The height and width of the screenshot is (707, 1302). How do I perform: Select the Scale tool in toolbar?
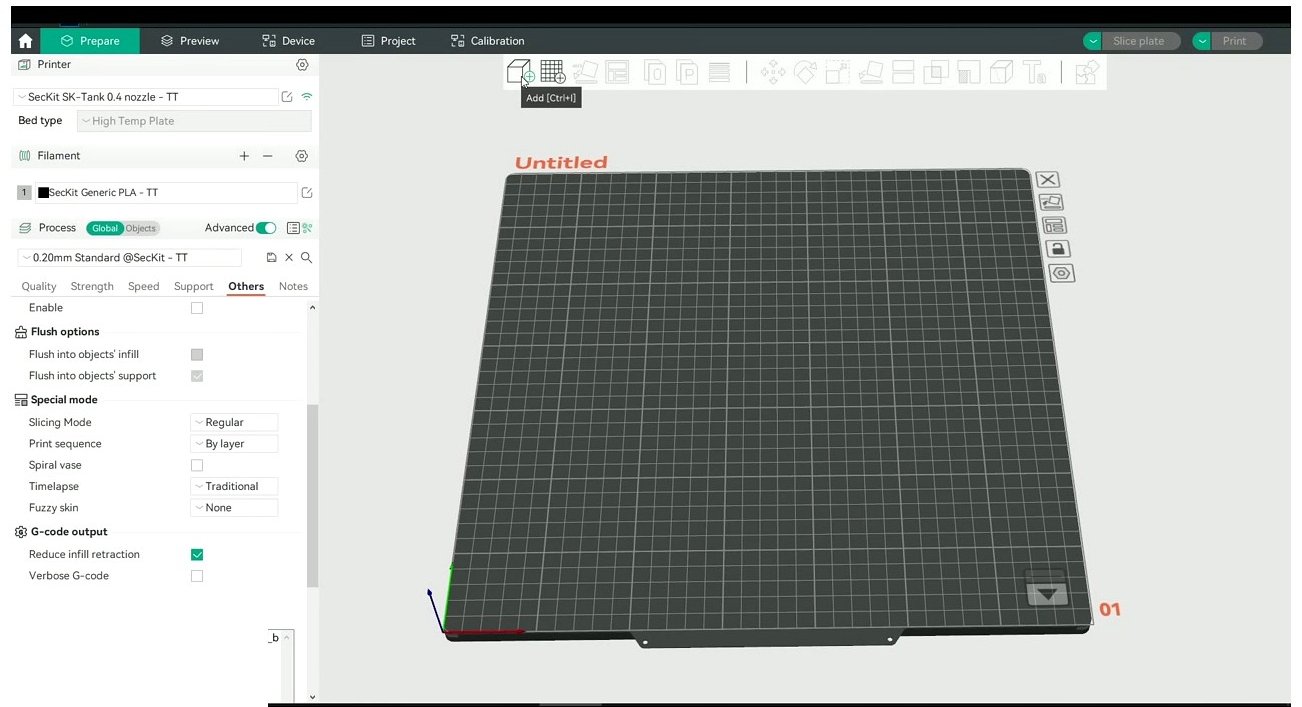837,72
